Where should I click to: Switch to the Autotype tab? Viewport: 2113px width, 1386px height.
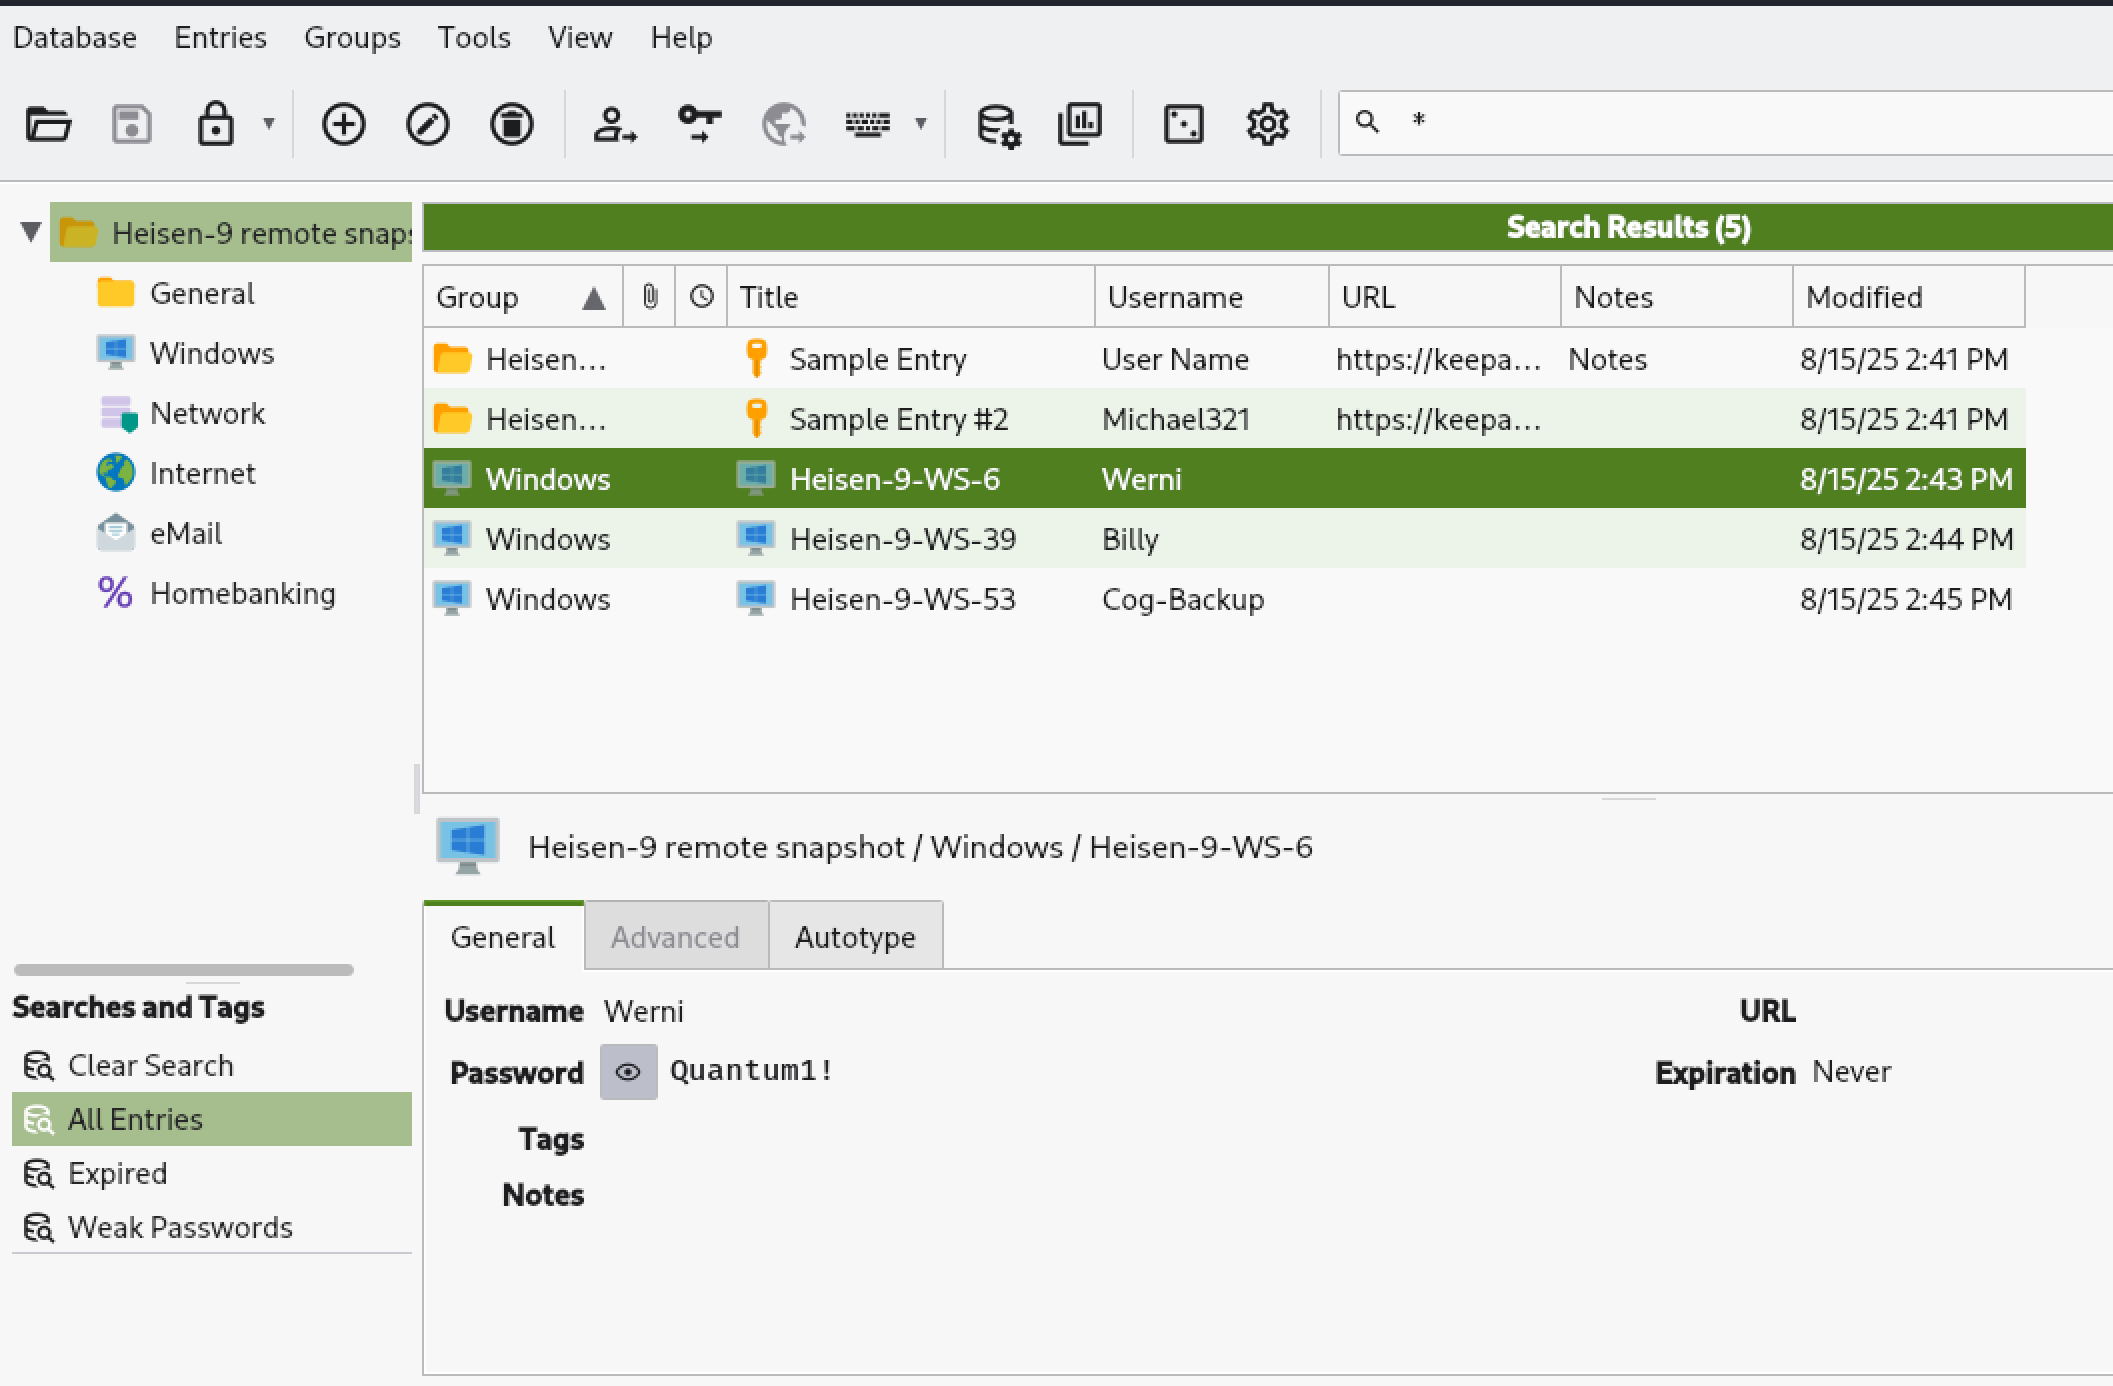pos(855,937)
